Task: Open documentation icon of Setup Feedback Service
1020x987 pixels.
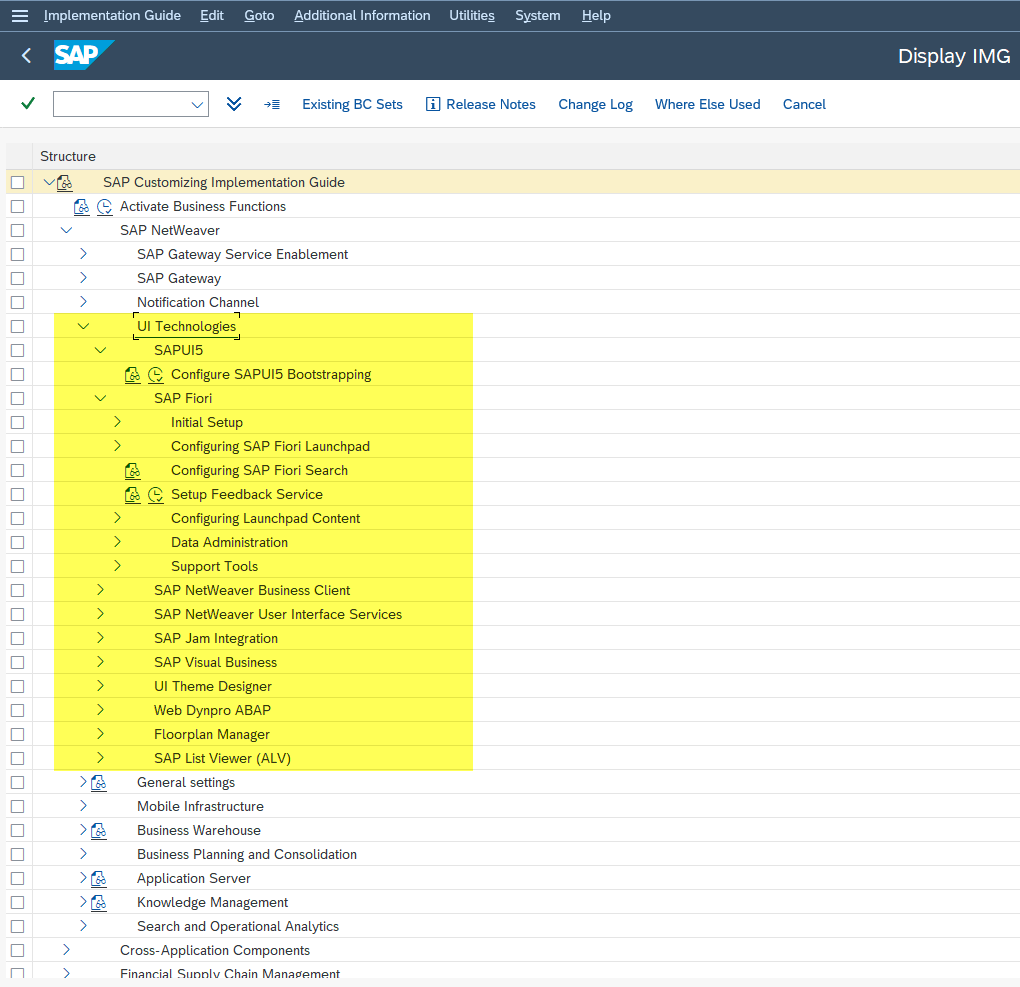Action: (133, 494)
